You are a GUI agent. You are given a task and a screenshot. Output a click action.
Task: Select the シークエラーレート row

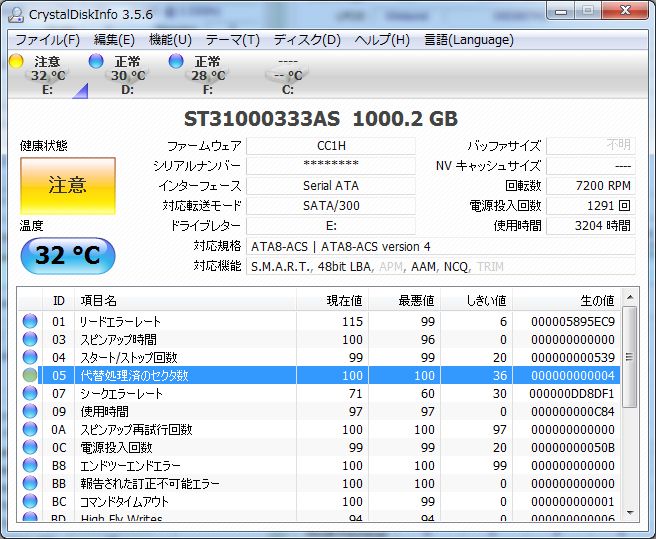[x=319, y=393]
